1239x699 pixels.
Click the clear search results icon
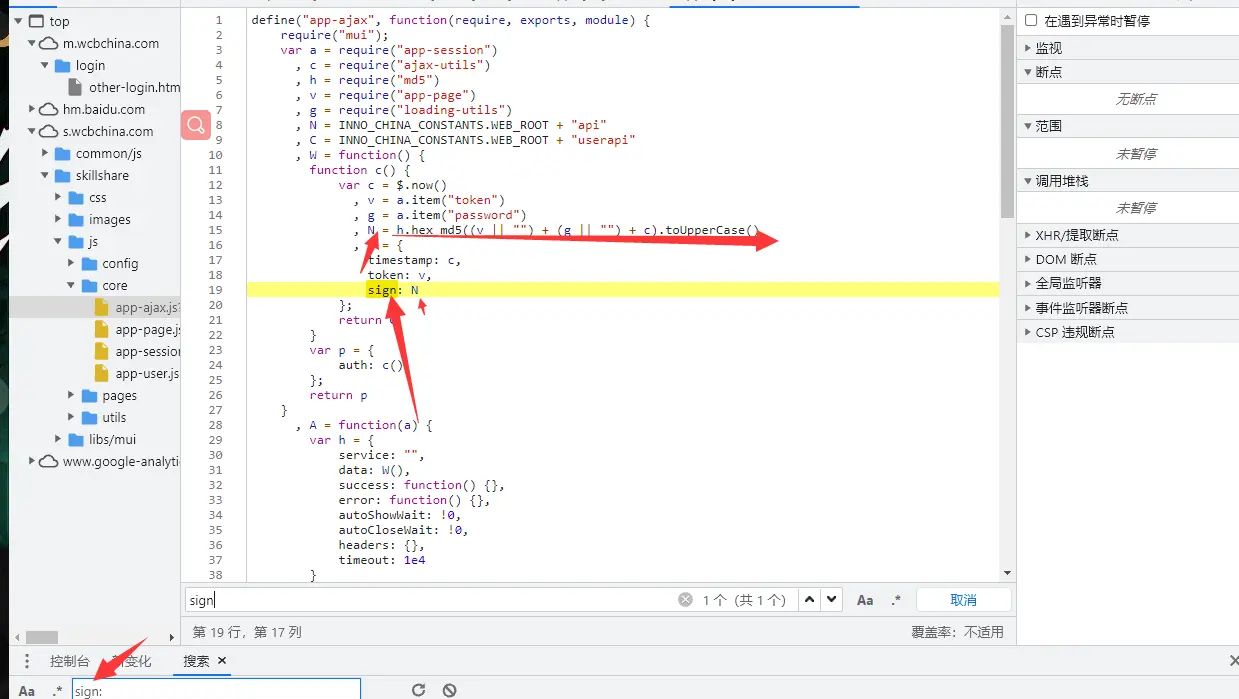coord(450,690)
